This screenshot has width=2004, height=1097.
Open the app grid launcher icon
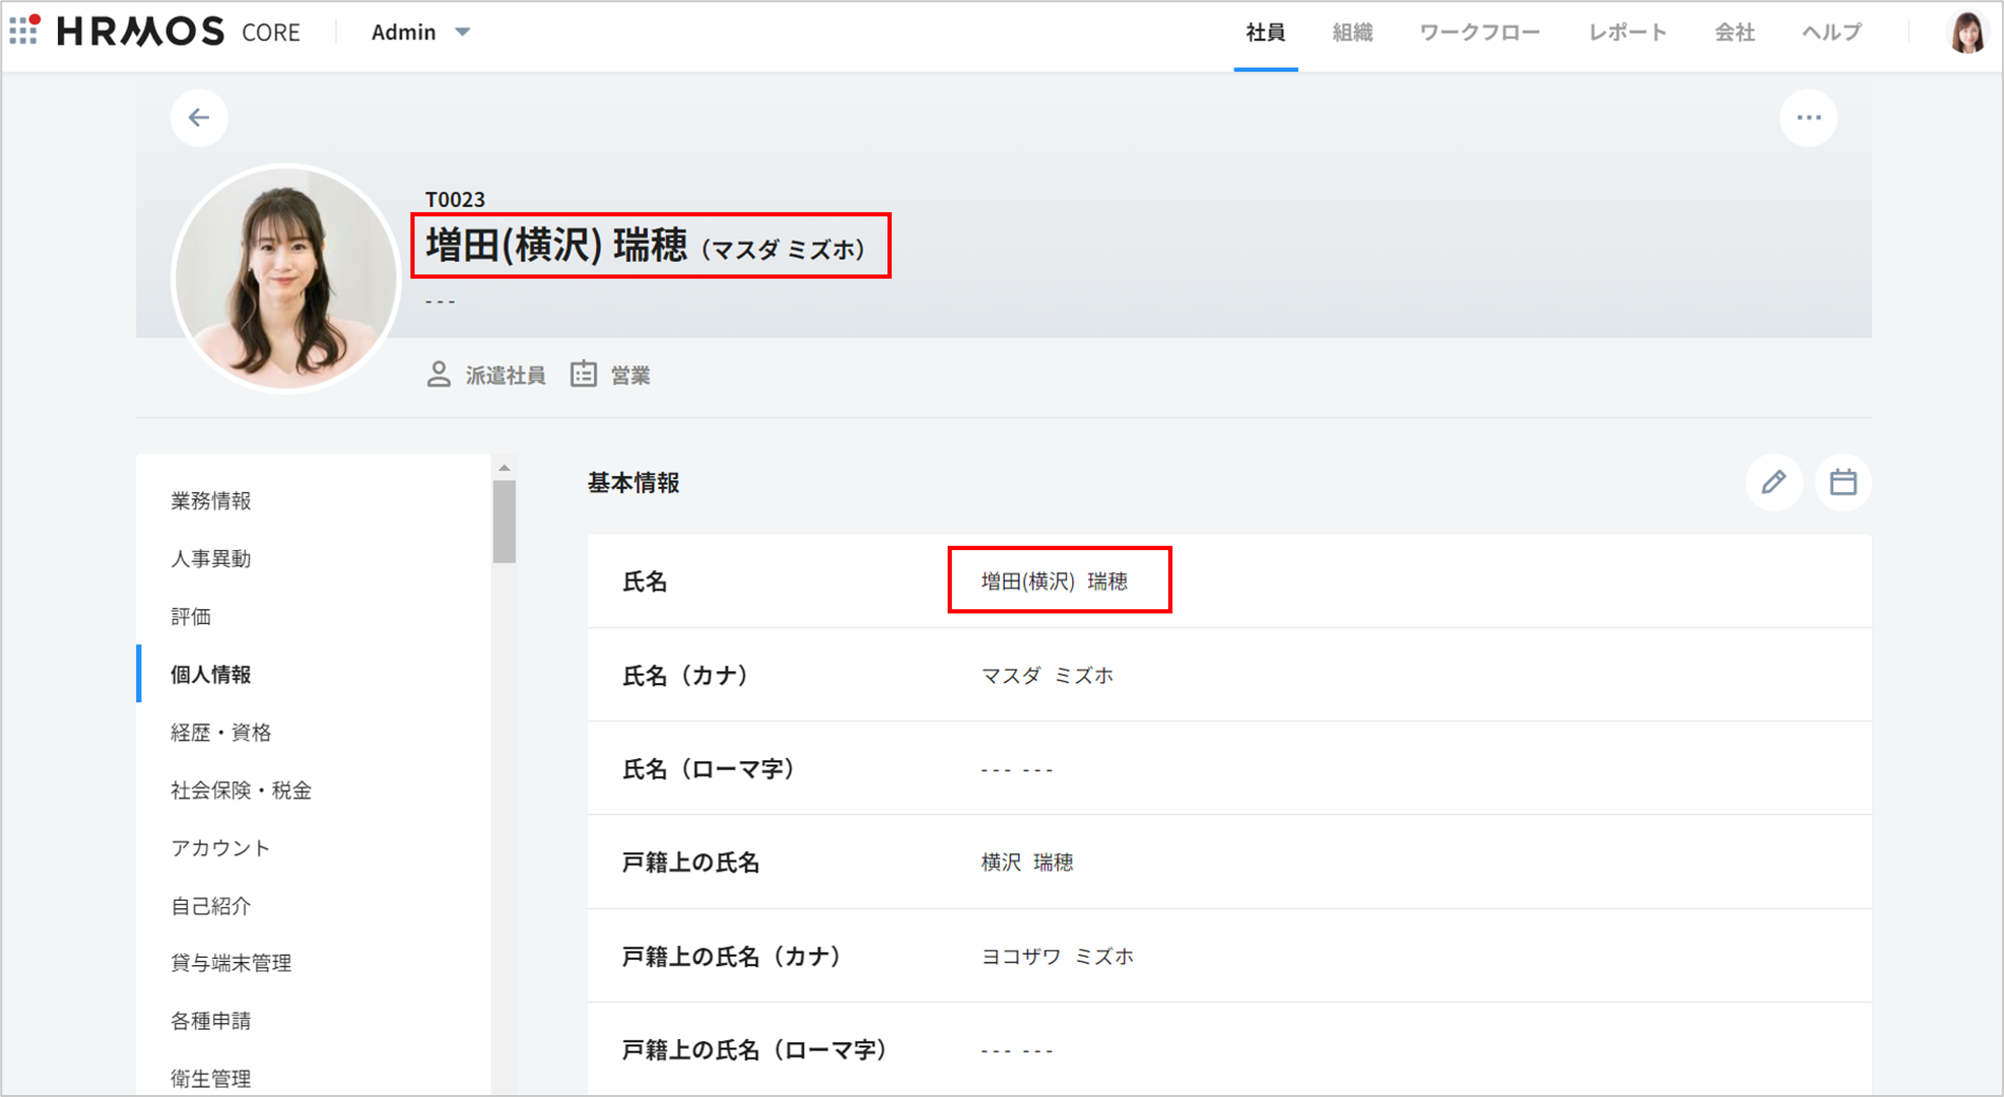[x=24, y=30]
